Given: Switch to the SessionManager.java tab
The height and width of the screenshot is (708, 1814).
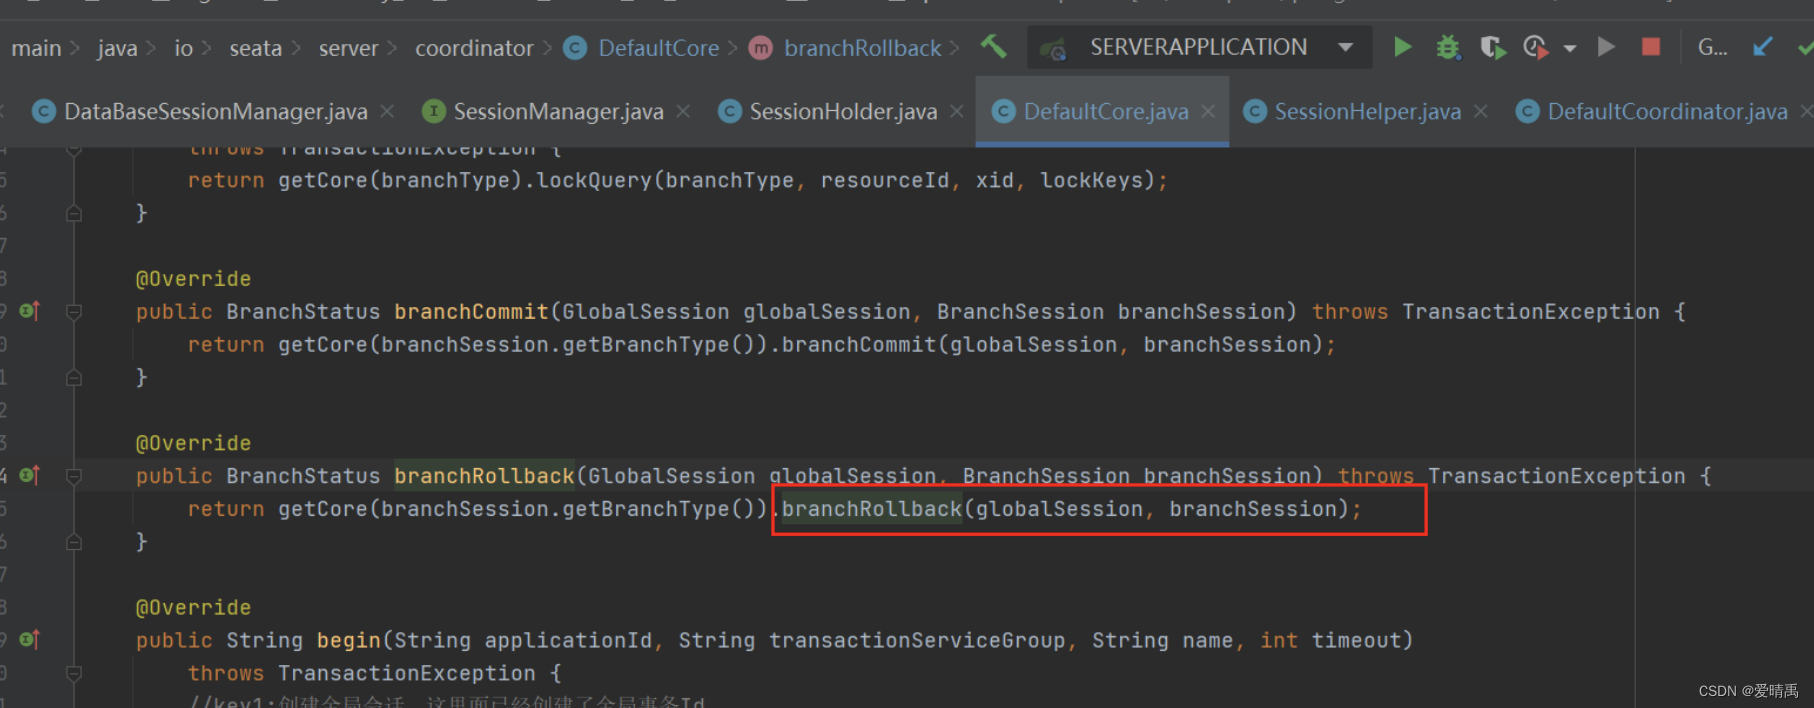Looking at the screenshot, I should click(558, 111).
